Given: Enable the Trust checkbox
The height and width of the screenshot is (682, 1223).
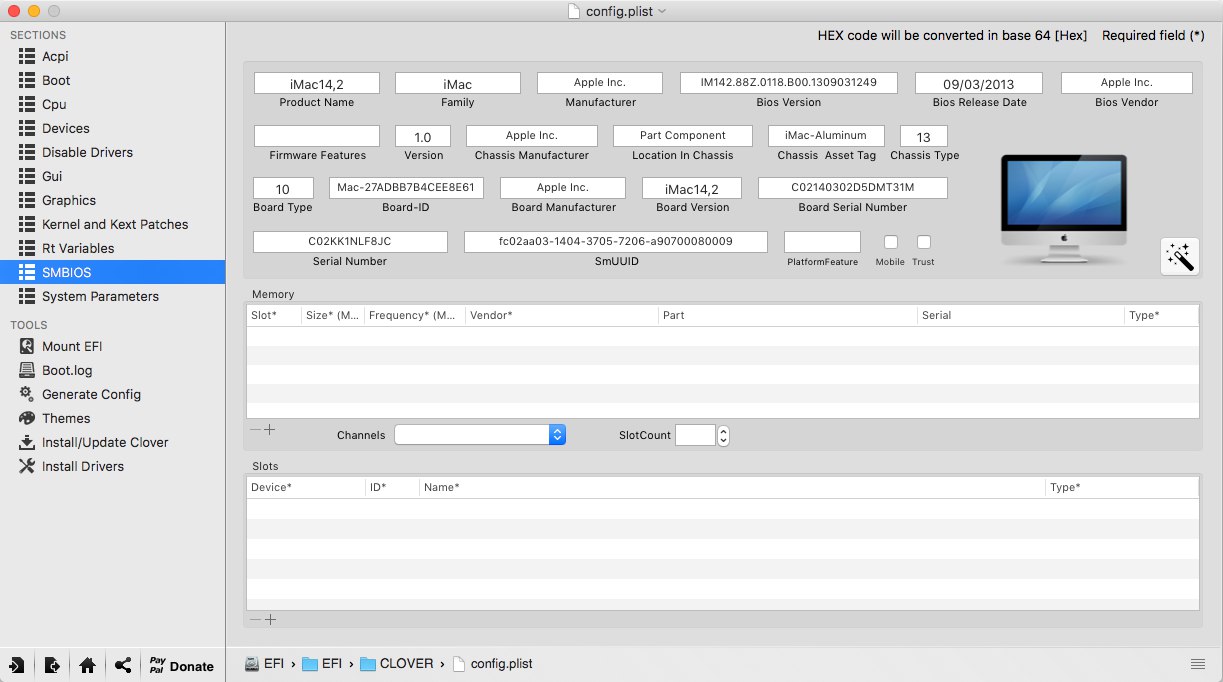Looking at the screenshot, I should (924, 242).
